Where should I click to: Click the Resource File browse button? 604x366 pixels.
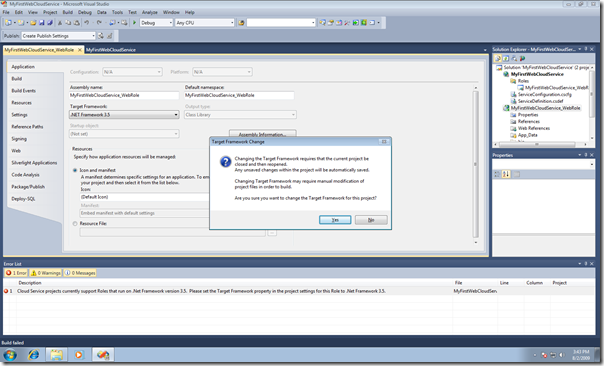click(x=272, y=232)
